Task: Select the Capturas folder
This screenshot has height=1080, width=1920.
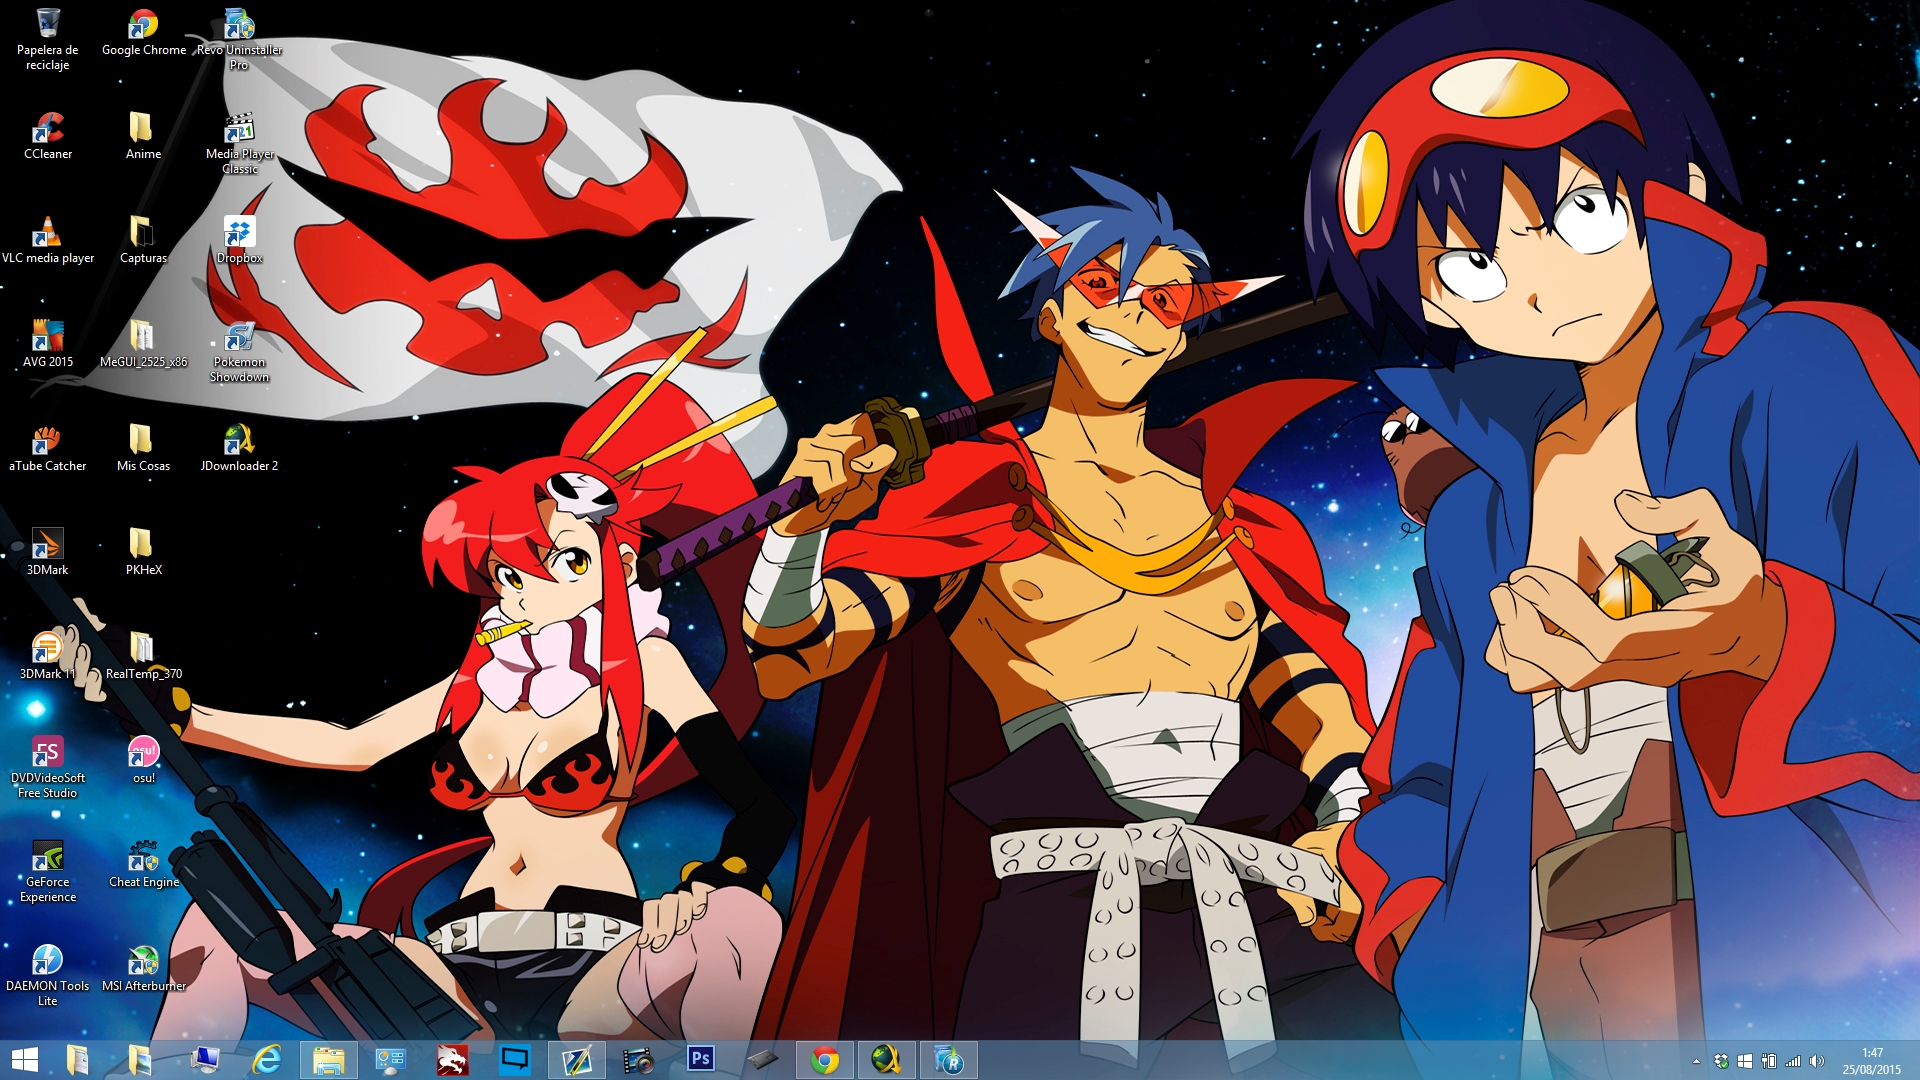Action: point(143,241)
